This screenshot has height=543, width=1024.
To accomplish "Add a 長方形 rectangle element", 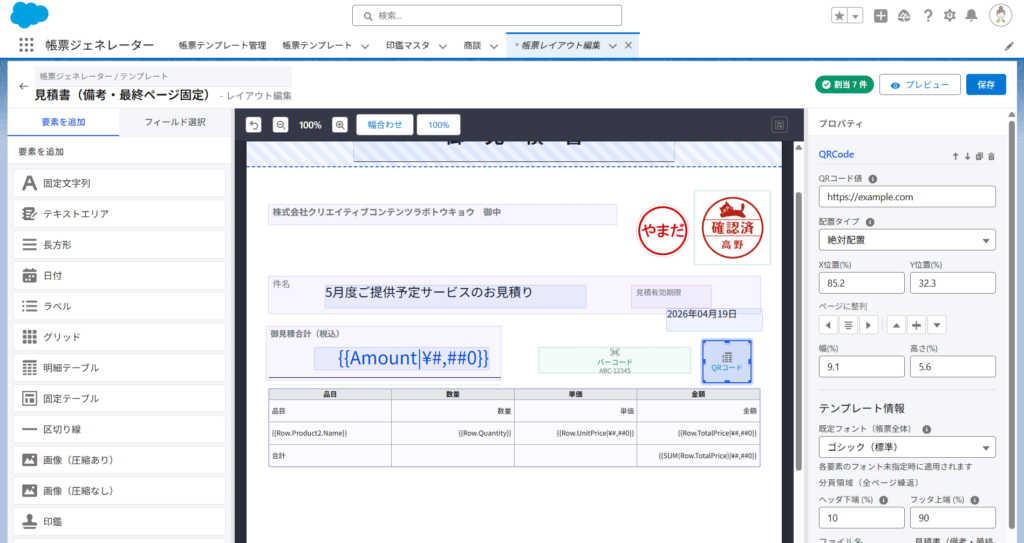I will [x=119, y=244].
